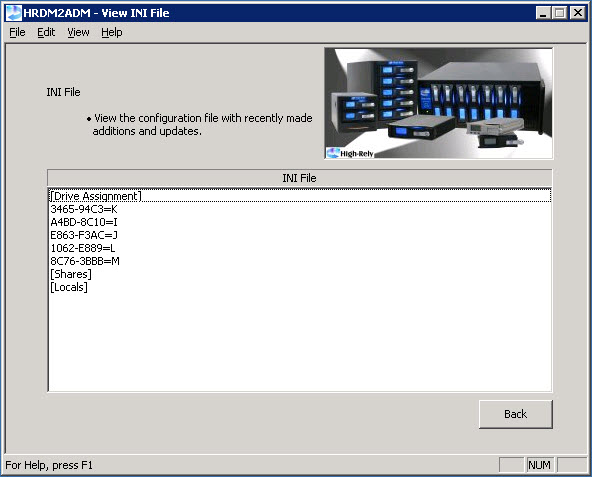The height and width of the screenshot is (477, 592).
Task: Minimize the HRDM2ADM window
Action: click(543, 13)
